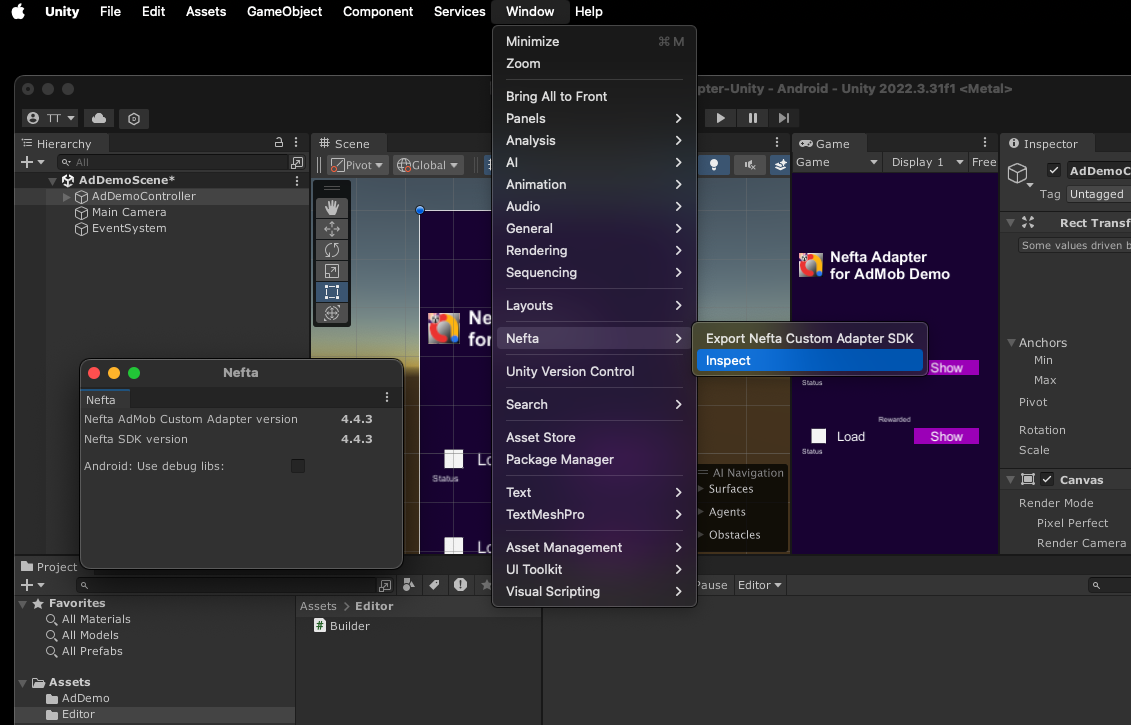1131x725 pixels.
Task: Open Game view three-dot options menu
Action: 985,143
